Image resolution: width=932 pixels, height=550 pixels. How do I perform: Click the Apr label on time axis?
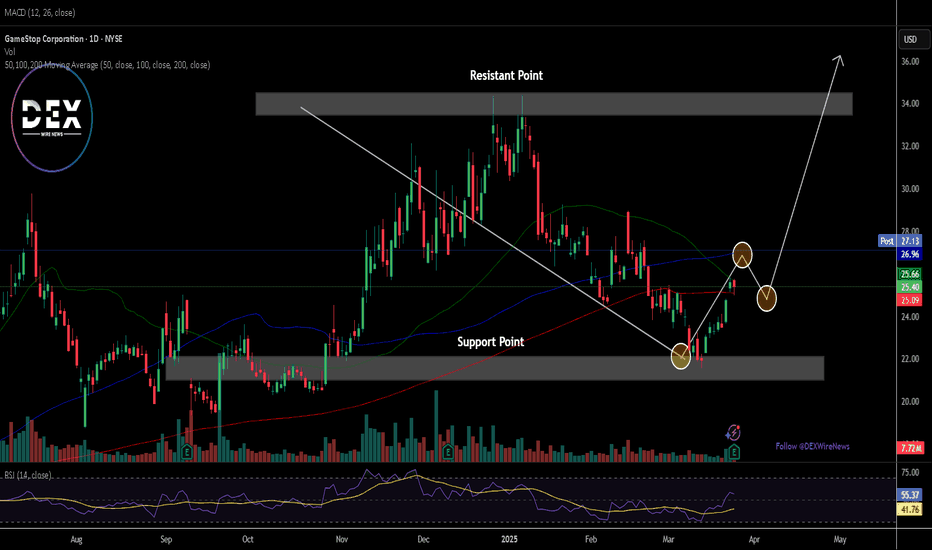[x=754, y=539]
